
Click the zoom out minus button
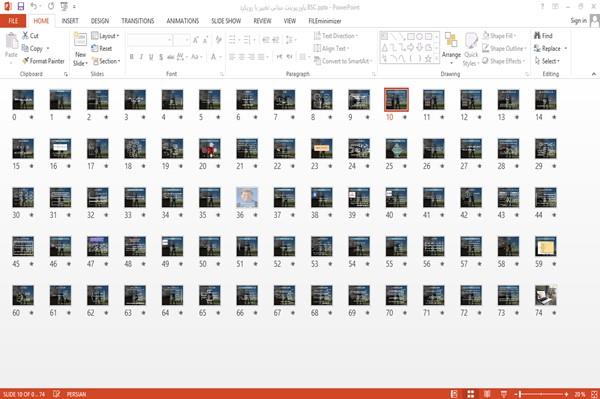(x=516, y=394)
